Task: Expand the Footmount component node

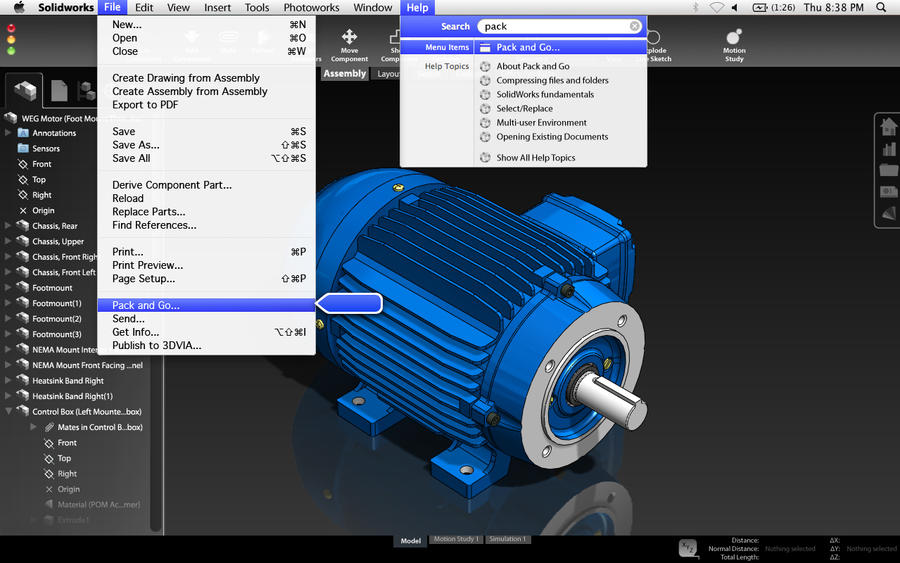Action: [x=8, y=288]
